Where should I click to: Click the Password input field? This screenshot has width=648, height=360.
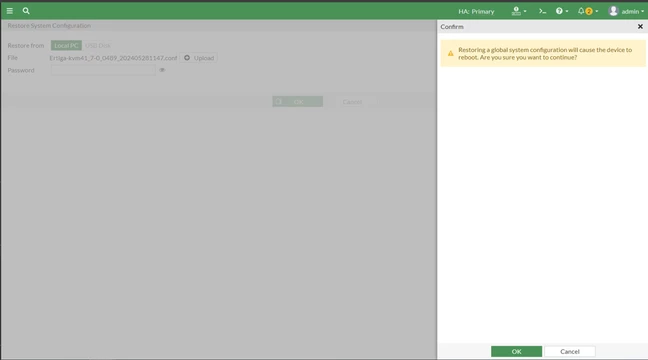103,70
